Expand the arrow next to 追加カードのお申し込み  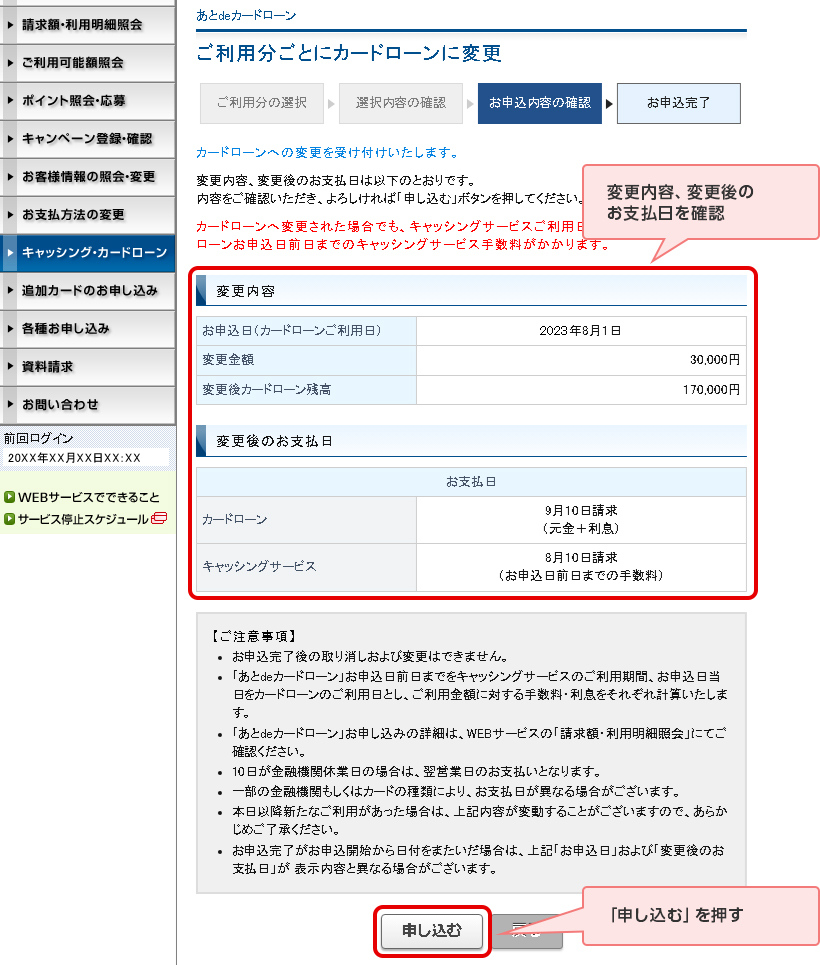tap(11, 291)
